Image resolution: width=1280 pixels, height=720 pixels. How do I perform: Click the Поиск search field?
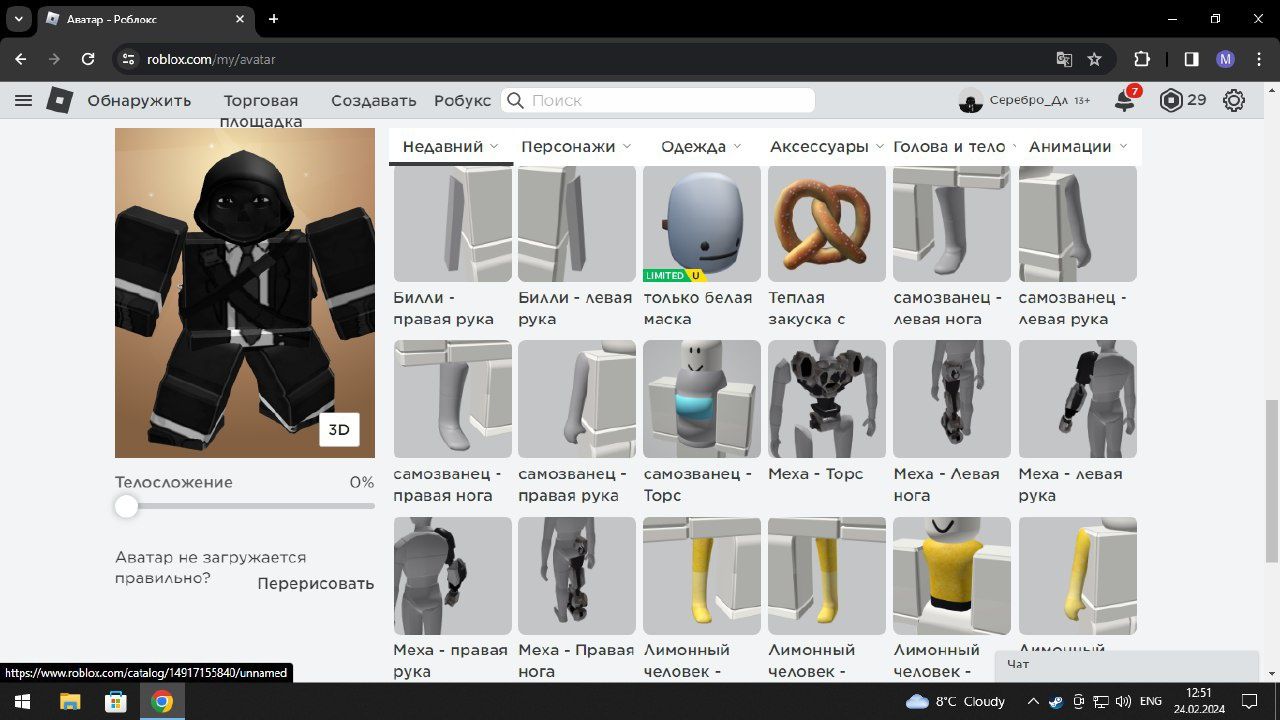click(658, 100)
